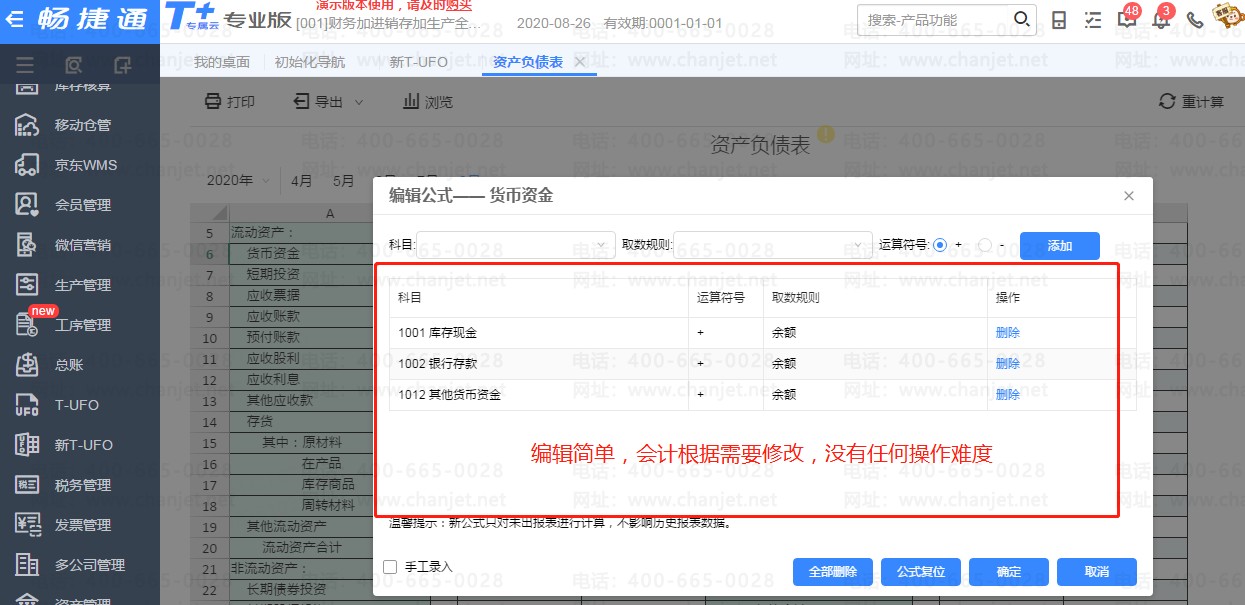Open the message icon with 48 badge
This screenshot has height=605, width=1245.
pos(1126,20)
